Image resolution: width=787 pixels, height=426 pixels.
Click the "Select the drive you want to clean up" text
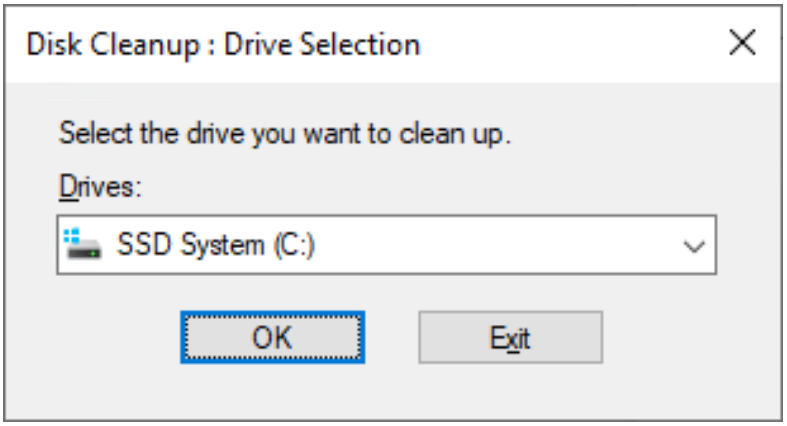286,133
